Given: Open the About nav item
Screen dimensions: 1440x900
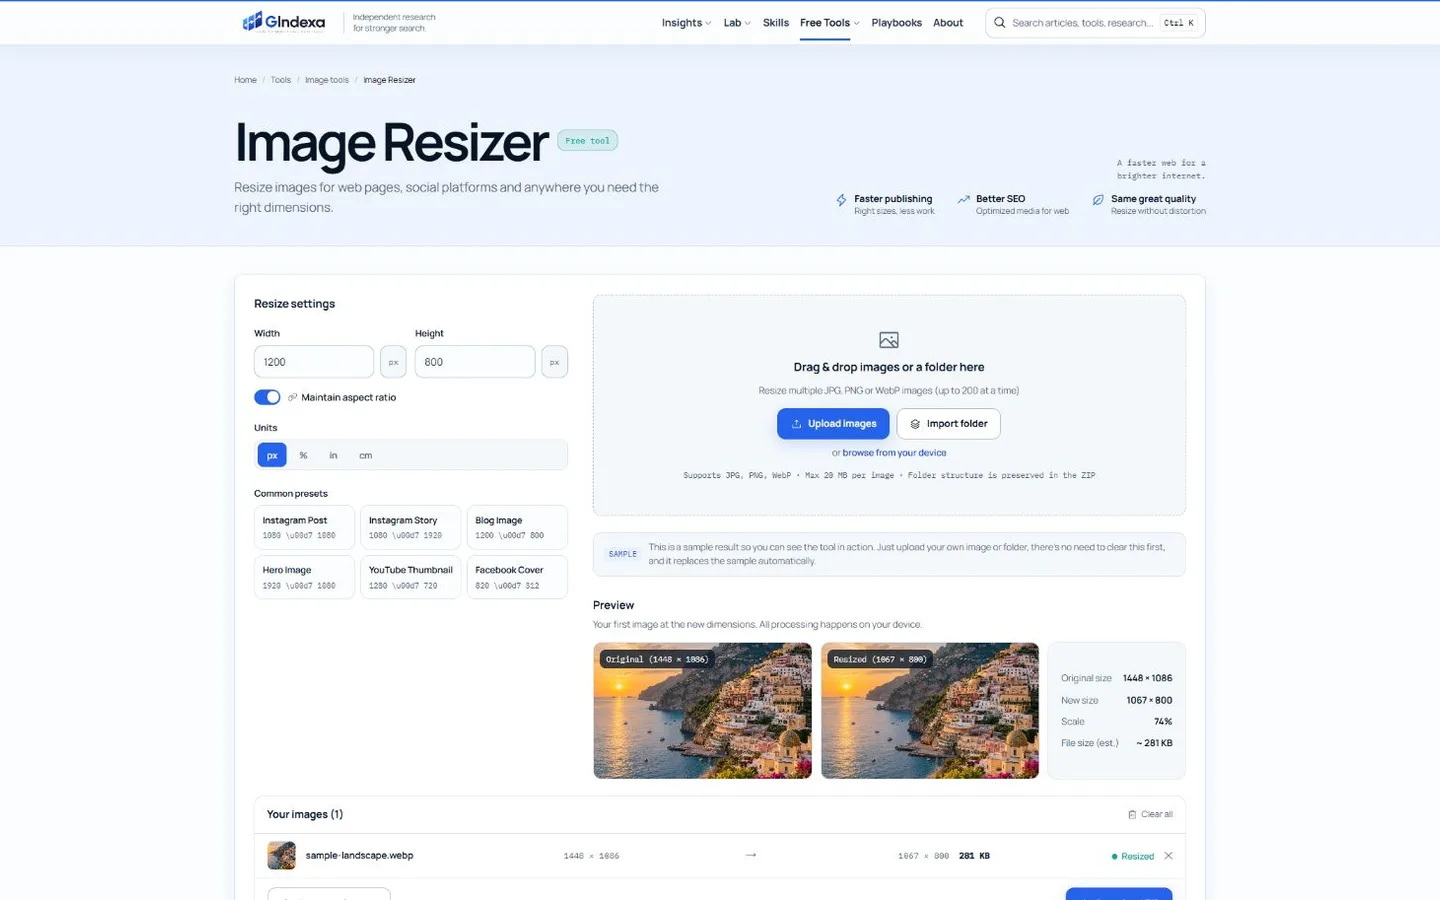Looking at the screenshot, I should pos(948,22).
